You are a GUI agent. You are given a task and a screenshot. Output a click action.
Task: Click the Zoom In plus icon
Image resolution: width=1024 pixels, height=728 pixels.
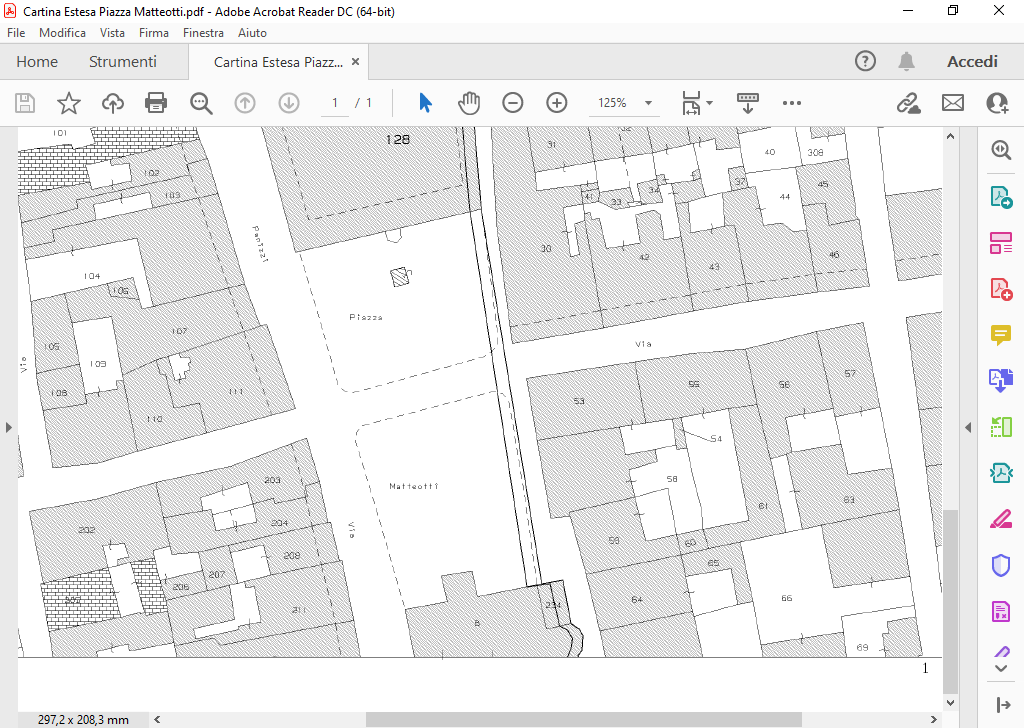tap(557, 103)
